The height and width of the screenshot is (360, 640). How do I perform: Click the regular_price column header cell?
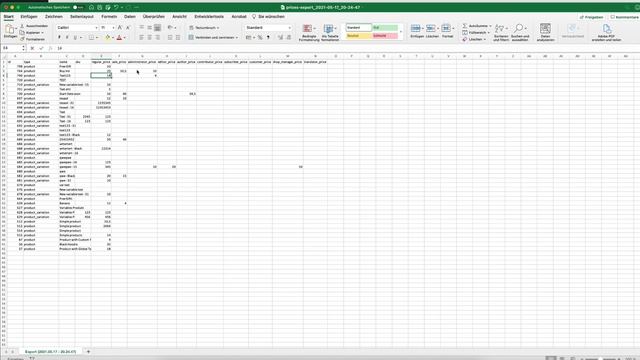[101, 62]
